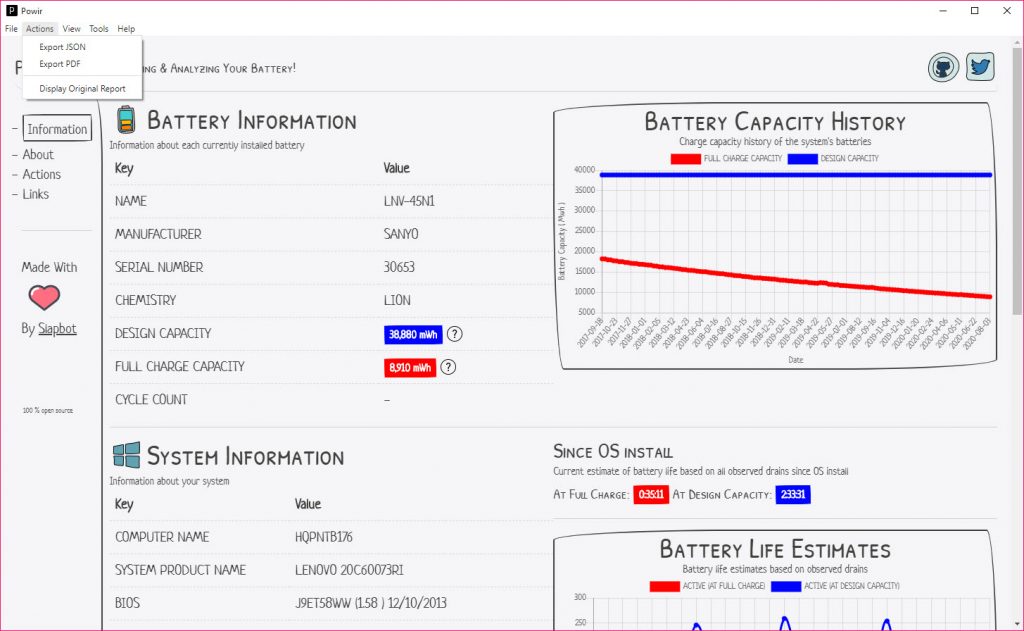Click the Since OS Install heading
Viewport: 1024px width, 631px height.
point(613,451)
